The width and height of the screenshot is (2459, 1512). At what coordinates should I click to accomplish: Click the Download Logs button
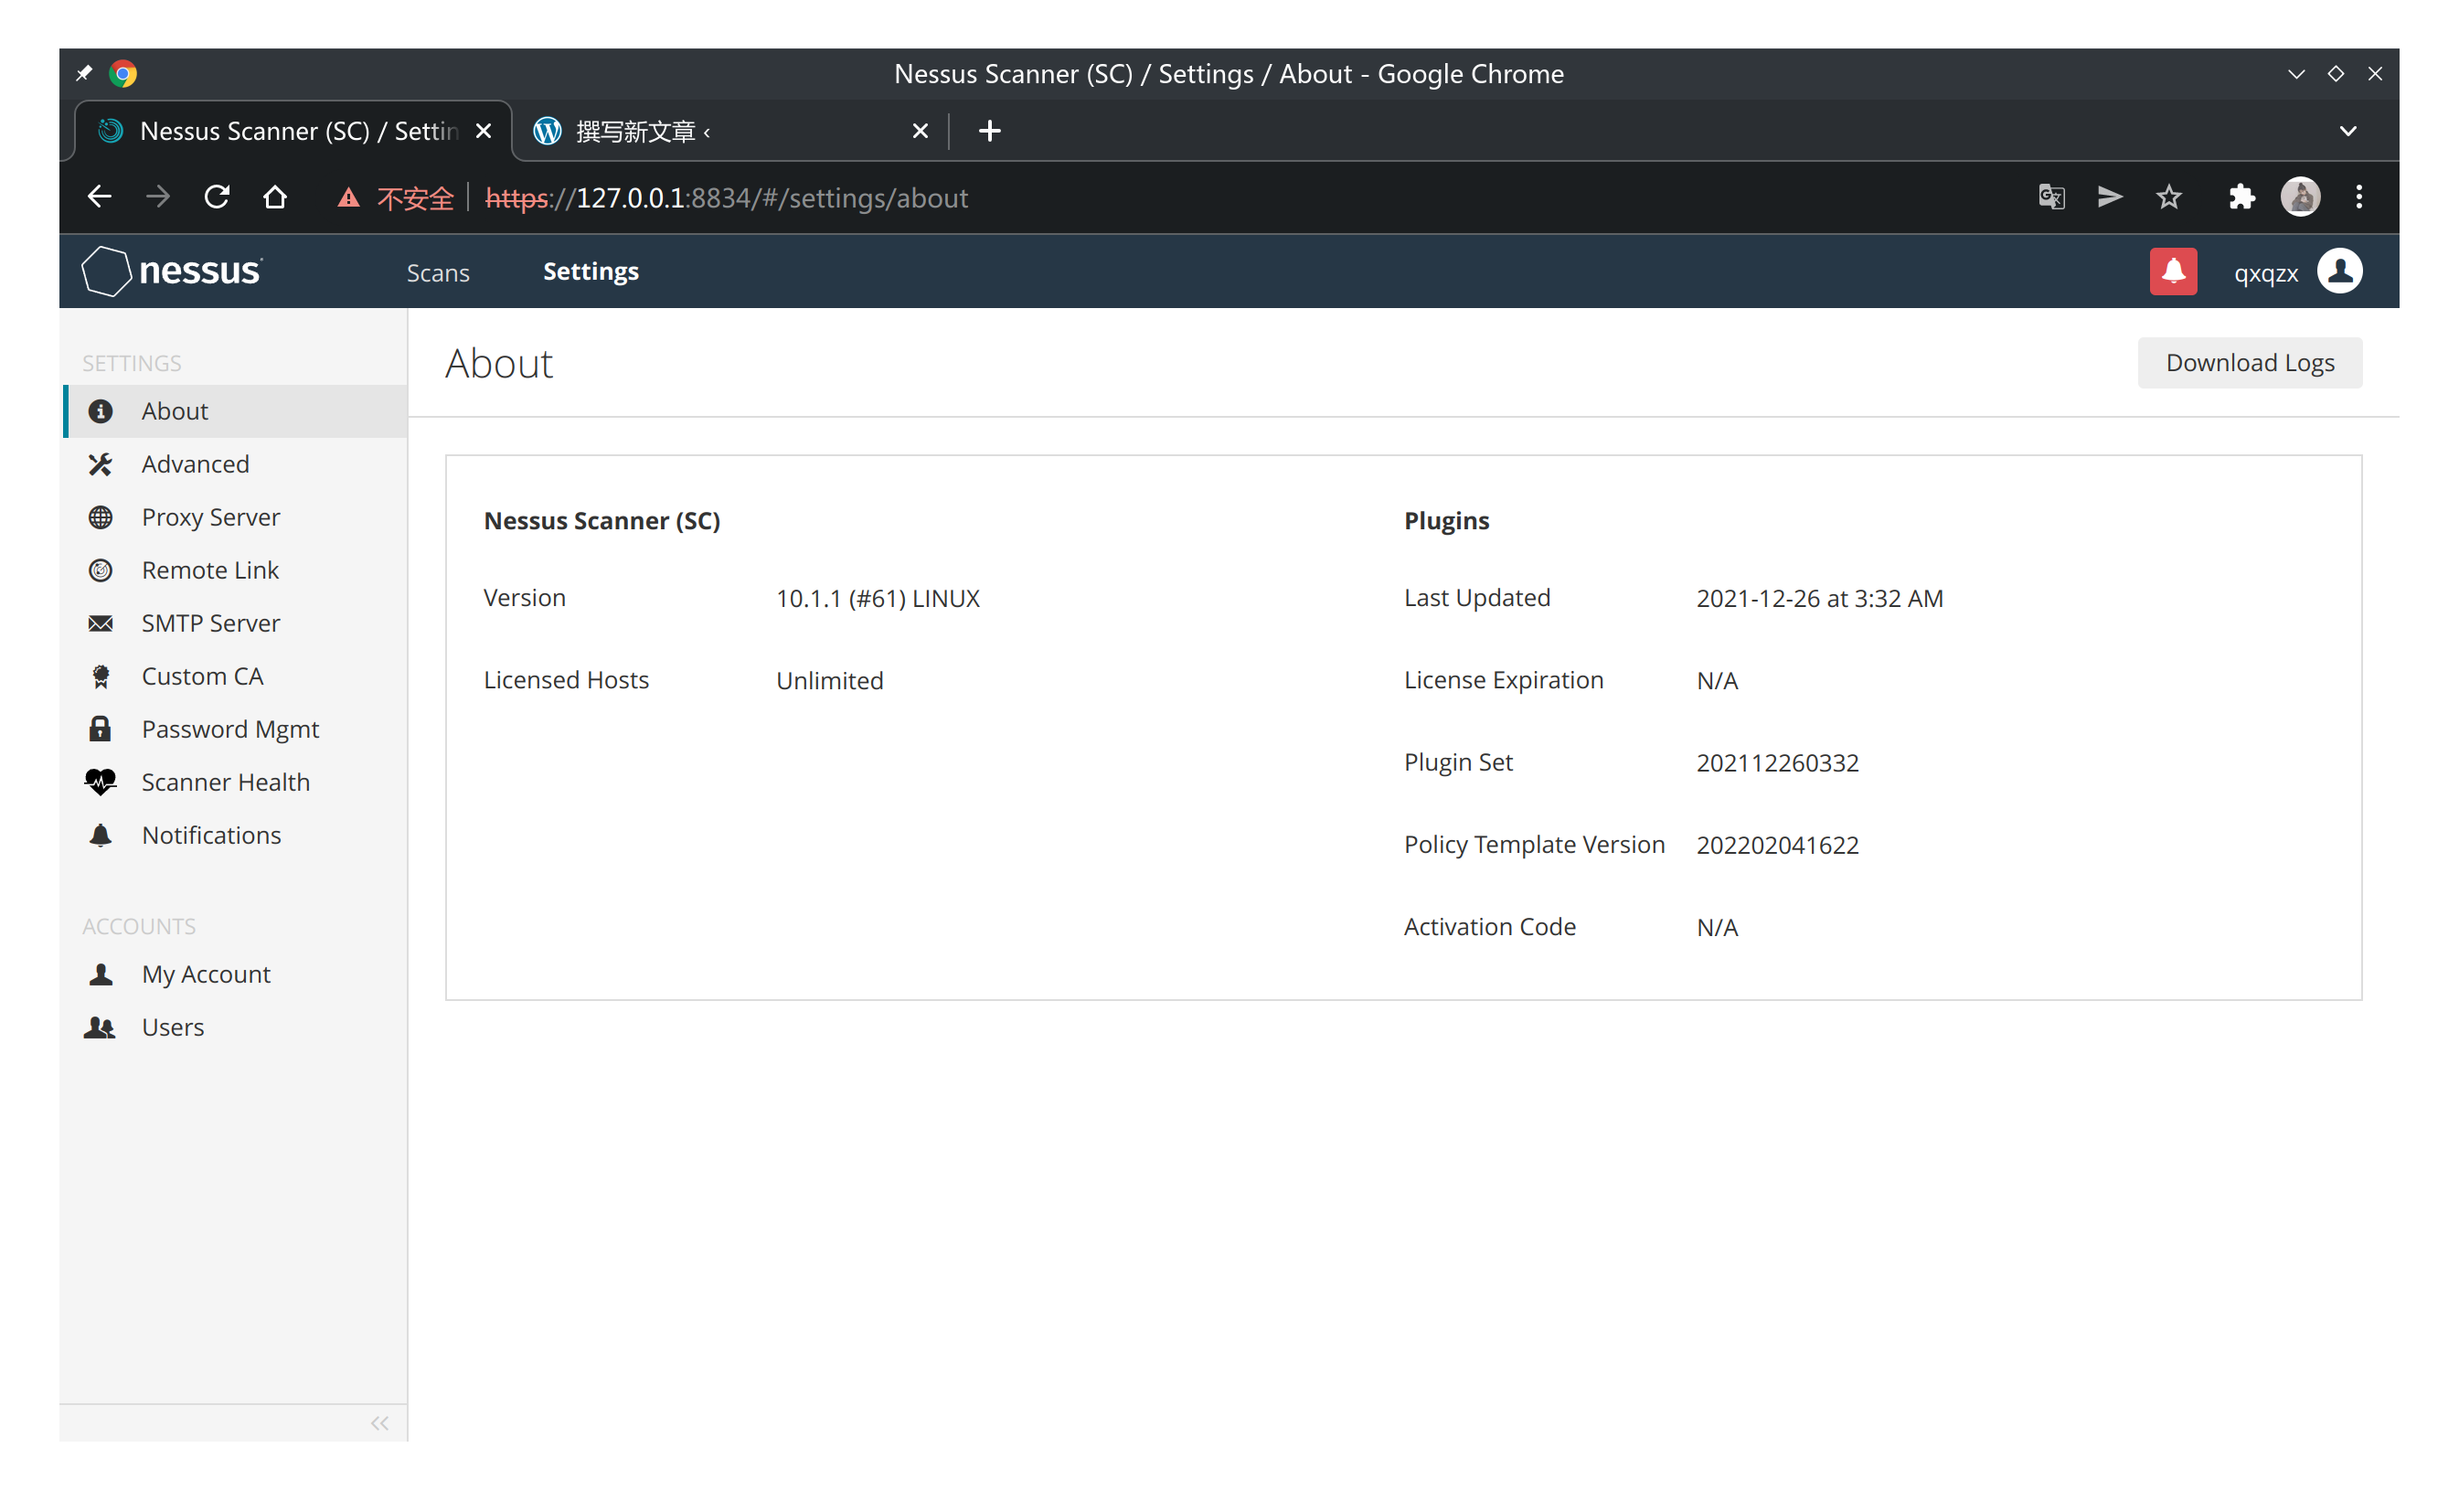[2250, 362]
